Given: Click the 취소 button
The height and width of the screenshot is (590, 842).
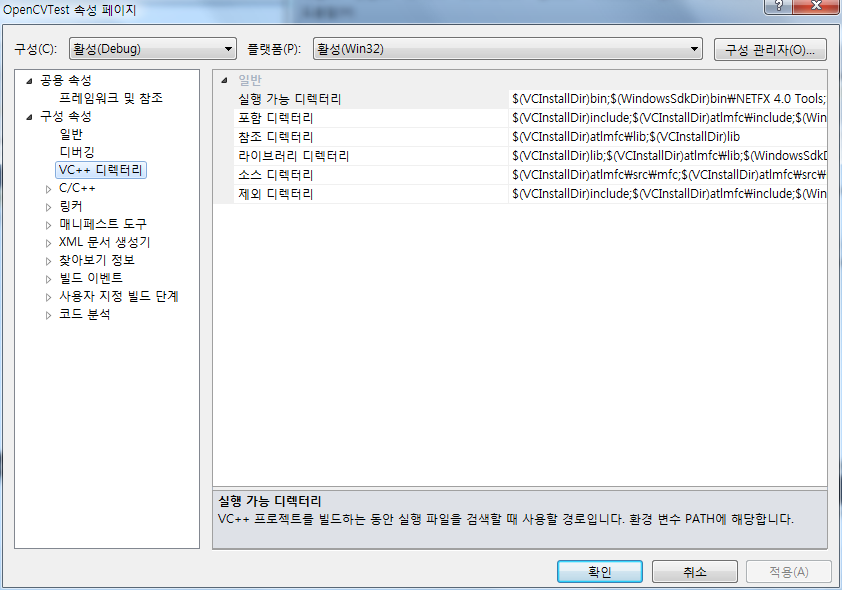Looking at the screenshot, I should click(x=694, y=571).
